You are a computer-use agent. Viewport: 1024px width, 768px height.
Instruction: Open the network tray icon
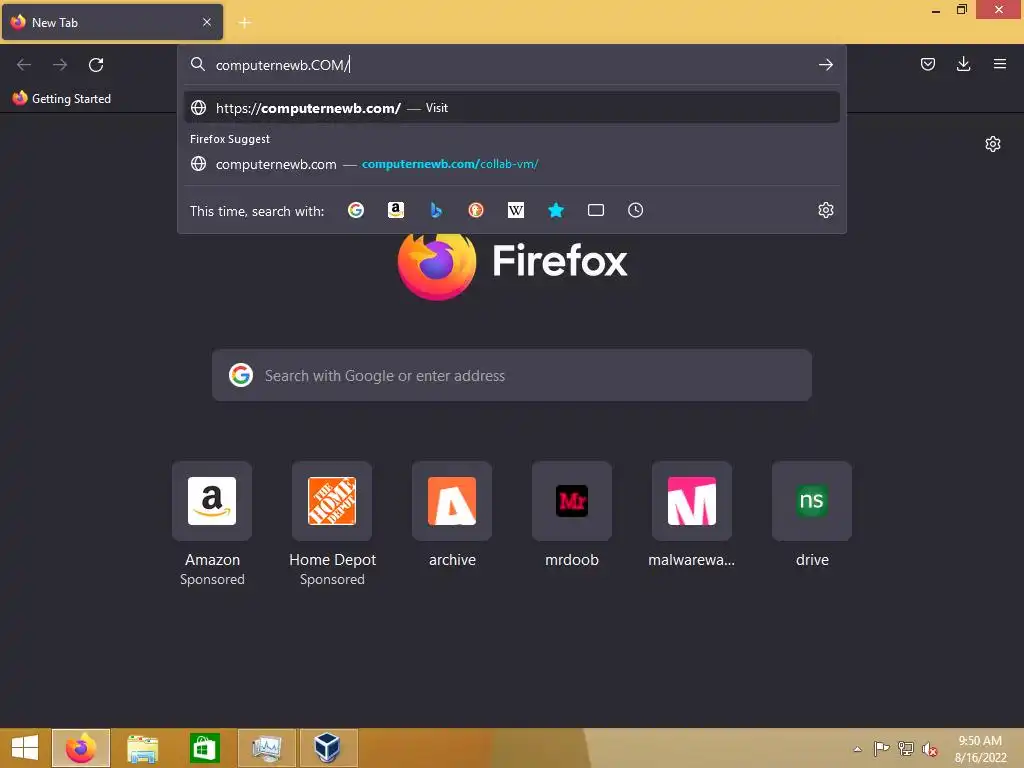(x=906, y=748)
